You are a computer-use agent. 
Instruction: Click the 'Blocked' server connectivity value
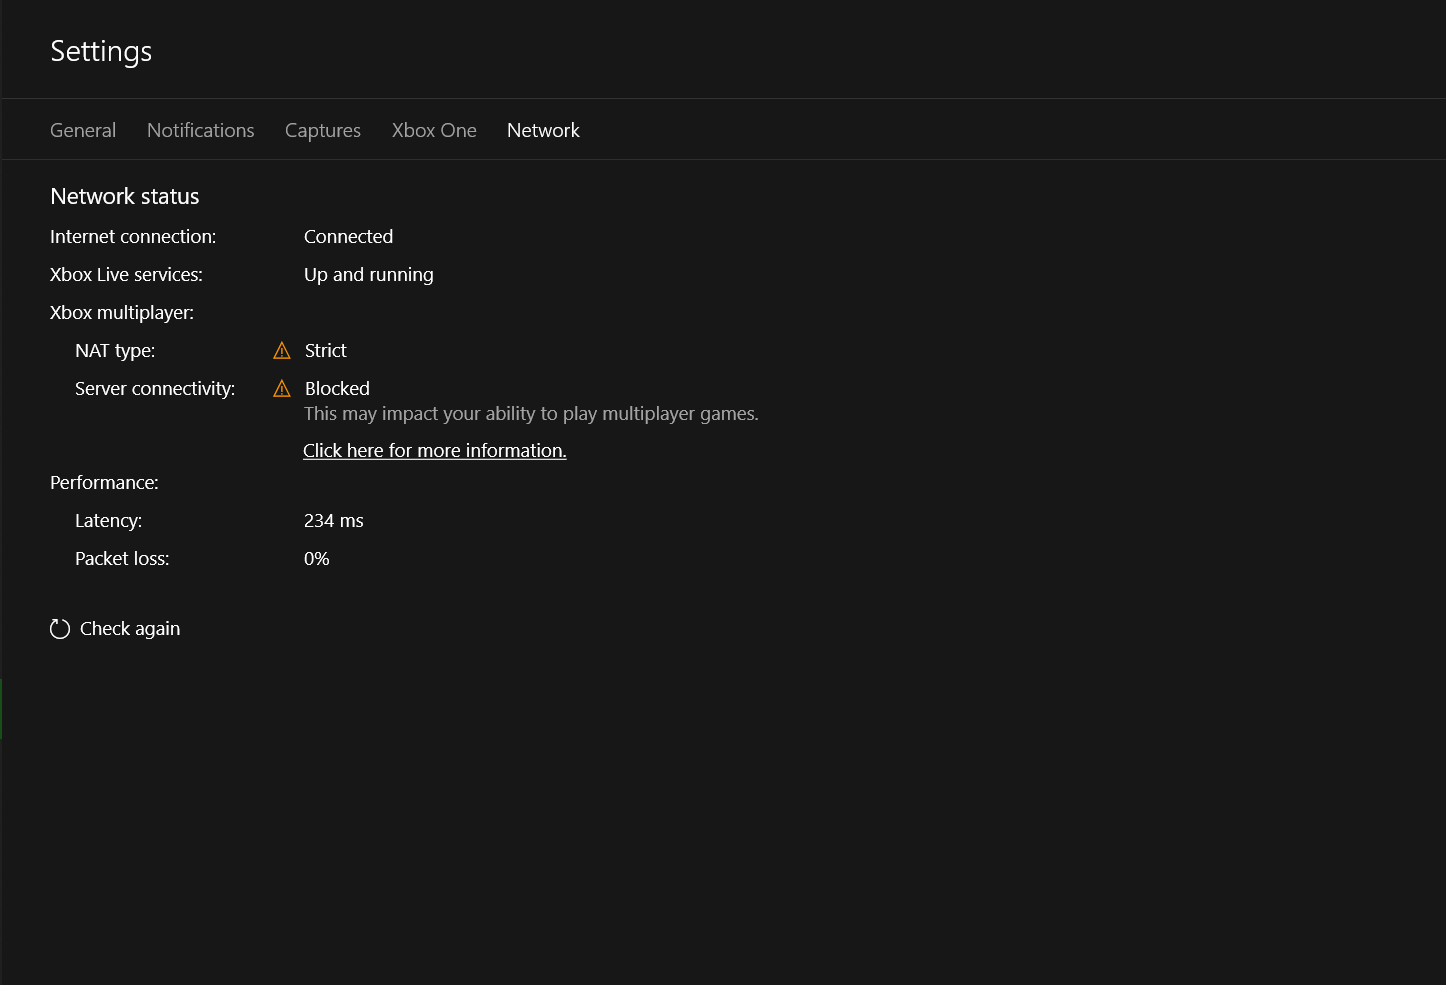(x=337, y=389)
